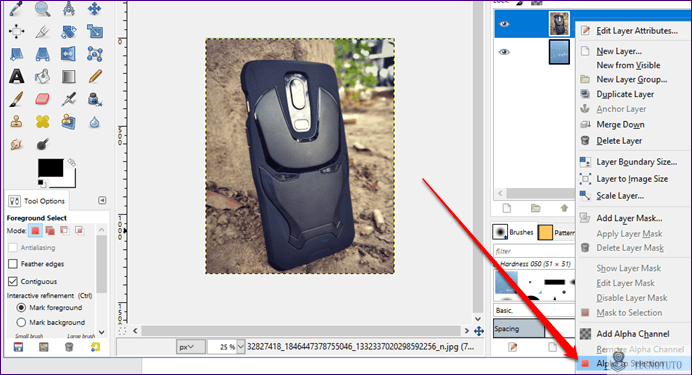692x375 pixels.
Task: Switch to the Brushes tab
Action: point(514,232)
